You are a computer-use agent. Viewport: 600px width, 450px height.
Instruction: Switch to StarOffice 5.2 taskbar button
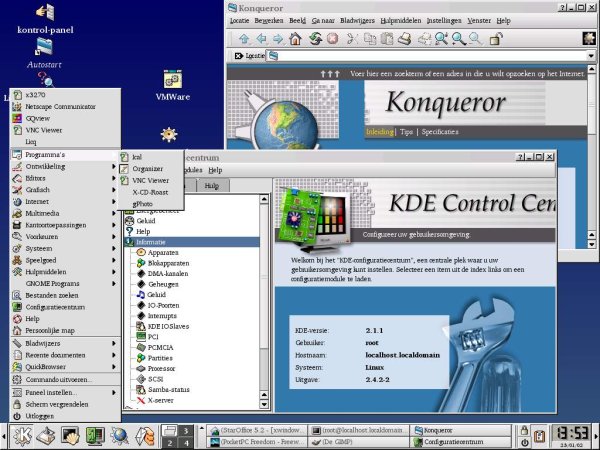pyautogui.click(x=257, y=430)
